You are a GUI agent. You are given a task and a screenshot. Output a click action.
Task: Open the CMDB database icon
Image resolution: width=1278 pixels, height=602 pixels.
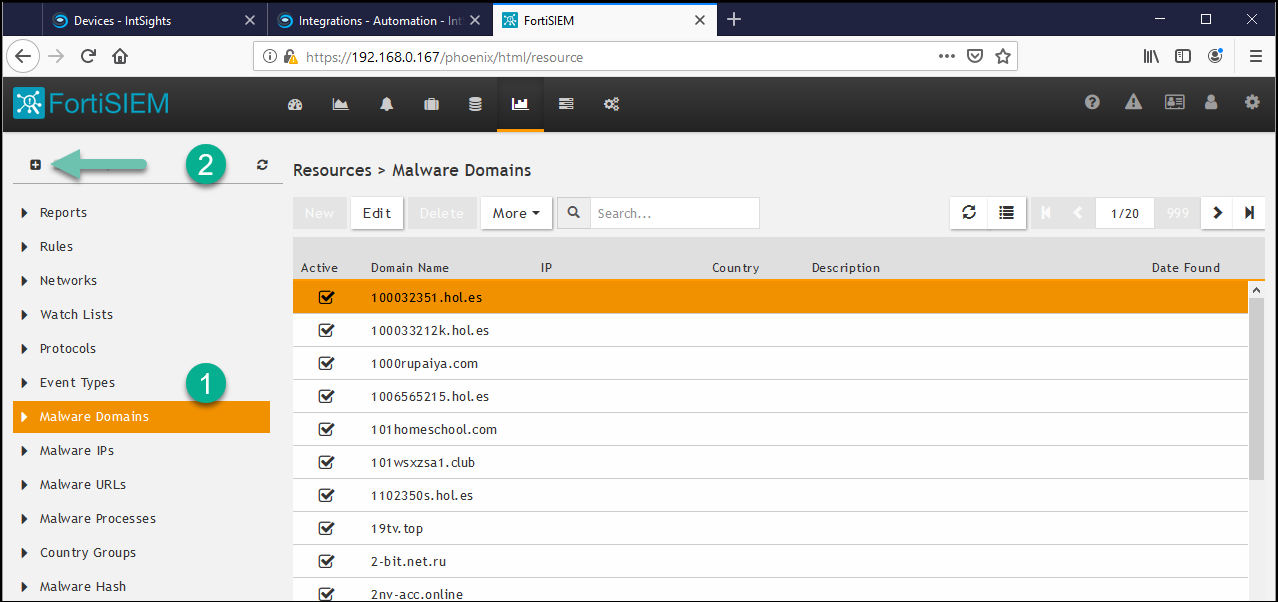[x=476, y=104]
